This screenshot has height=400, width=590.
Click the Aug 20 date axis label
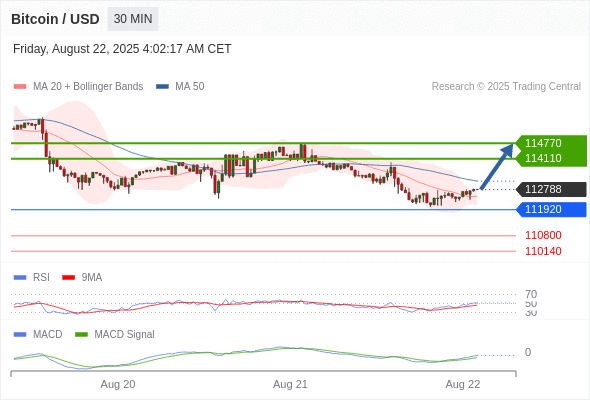point(118,385)
